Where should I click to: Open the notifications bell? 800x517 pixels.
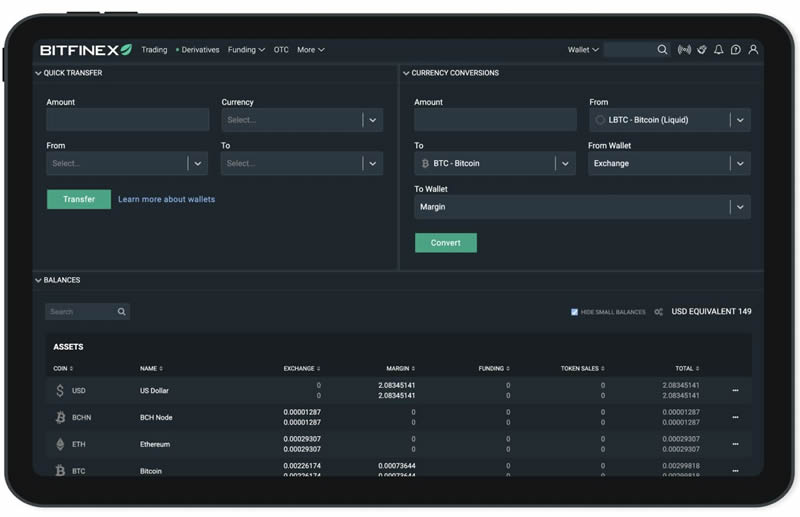pos(718,50)
